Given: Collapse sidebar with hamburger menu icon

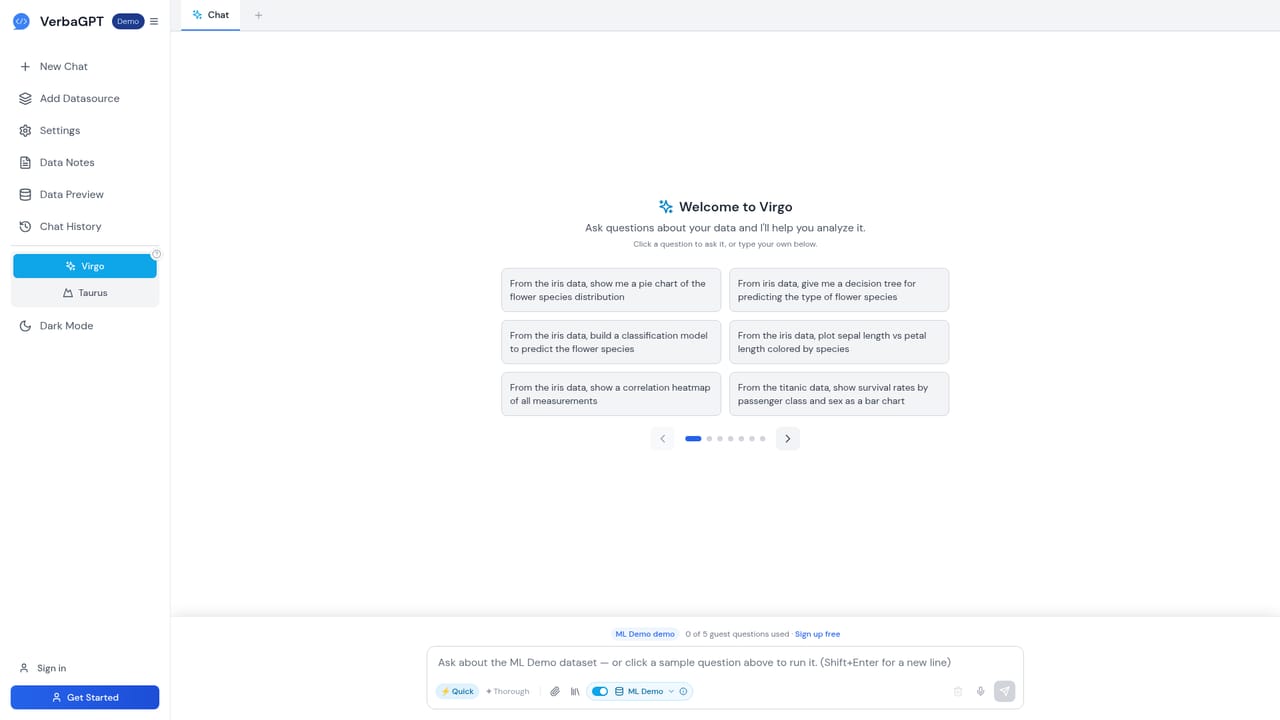Looking at the screenshot, I should pyautogui.click(x=154, y=21).
